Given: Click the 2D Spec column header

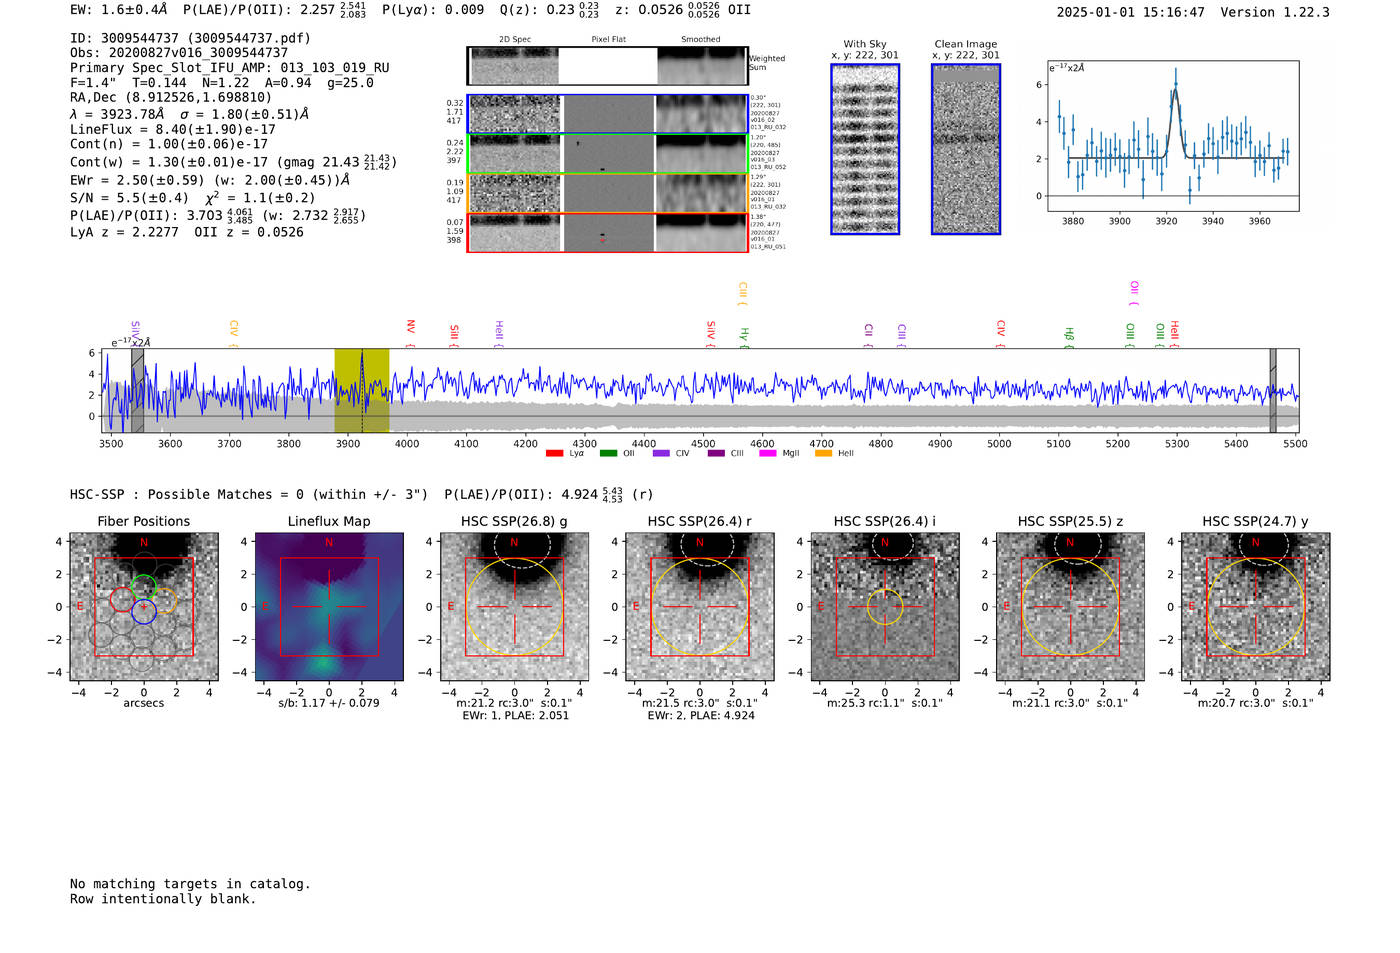Looking at the screenshot, I should click(515, 39).
